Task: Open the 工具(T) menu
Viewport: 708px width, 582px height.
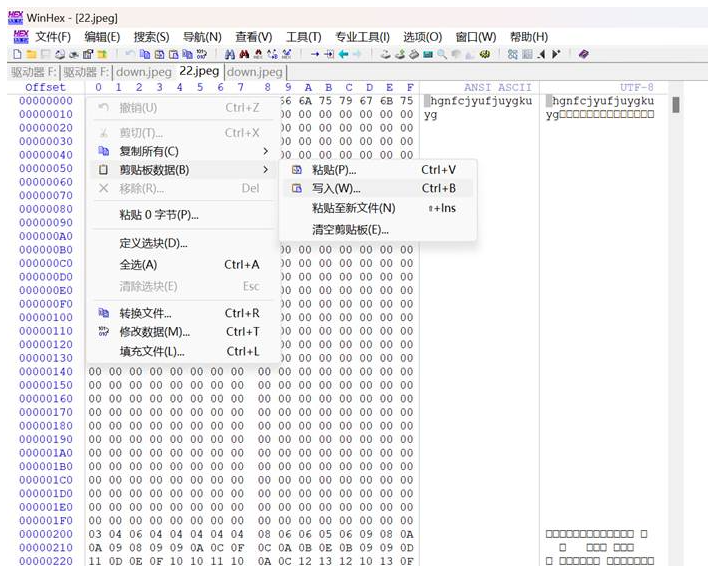Action: click(303, 37)
